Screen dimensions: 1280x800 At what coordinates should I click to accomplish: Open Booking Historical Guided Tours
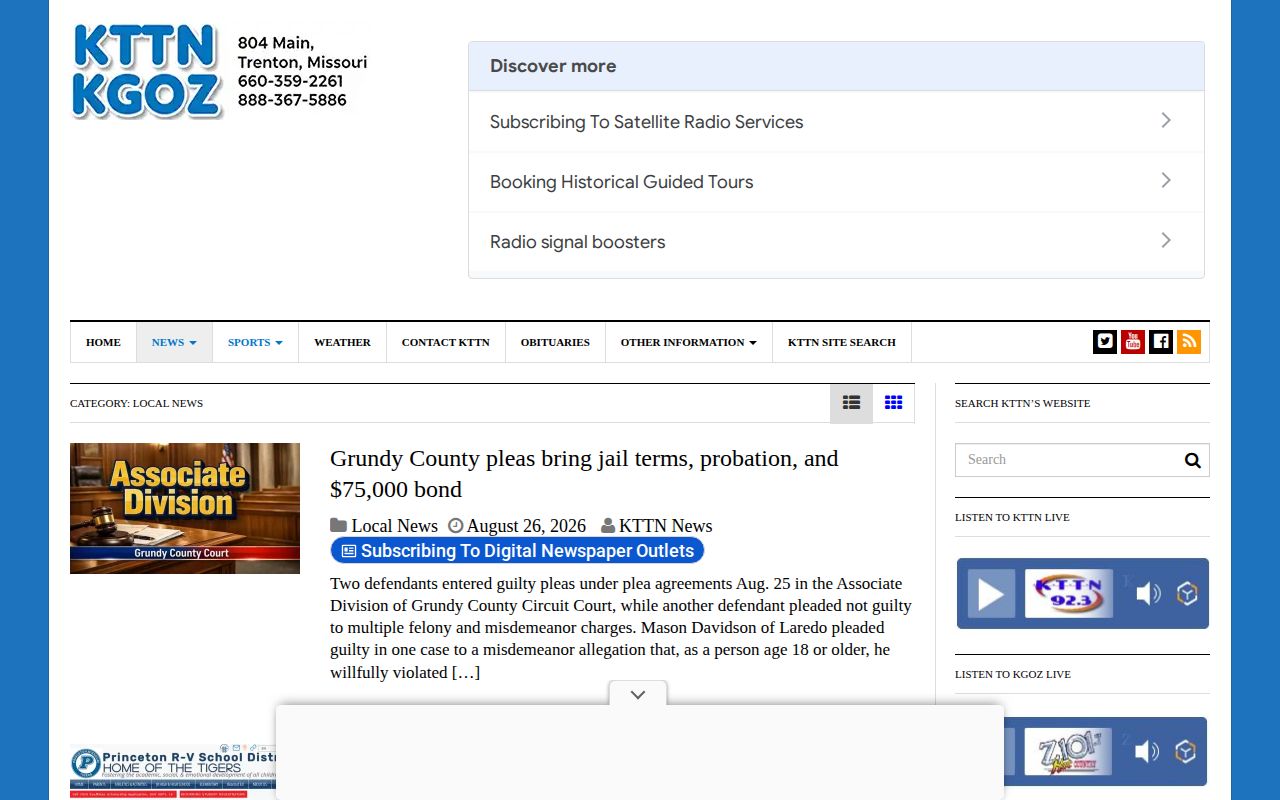click(x=836, y=182)
